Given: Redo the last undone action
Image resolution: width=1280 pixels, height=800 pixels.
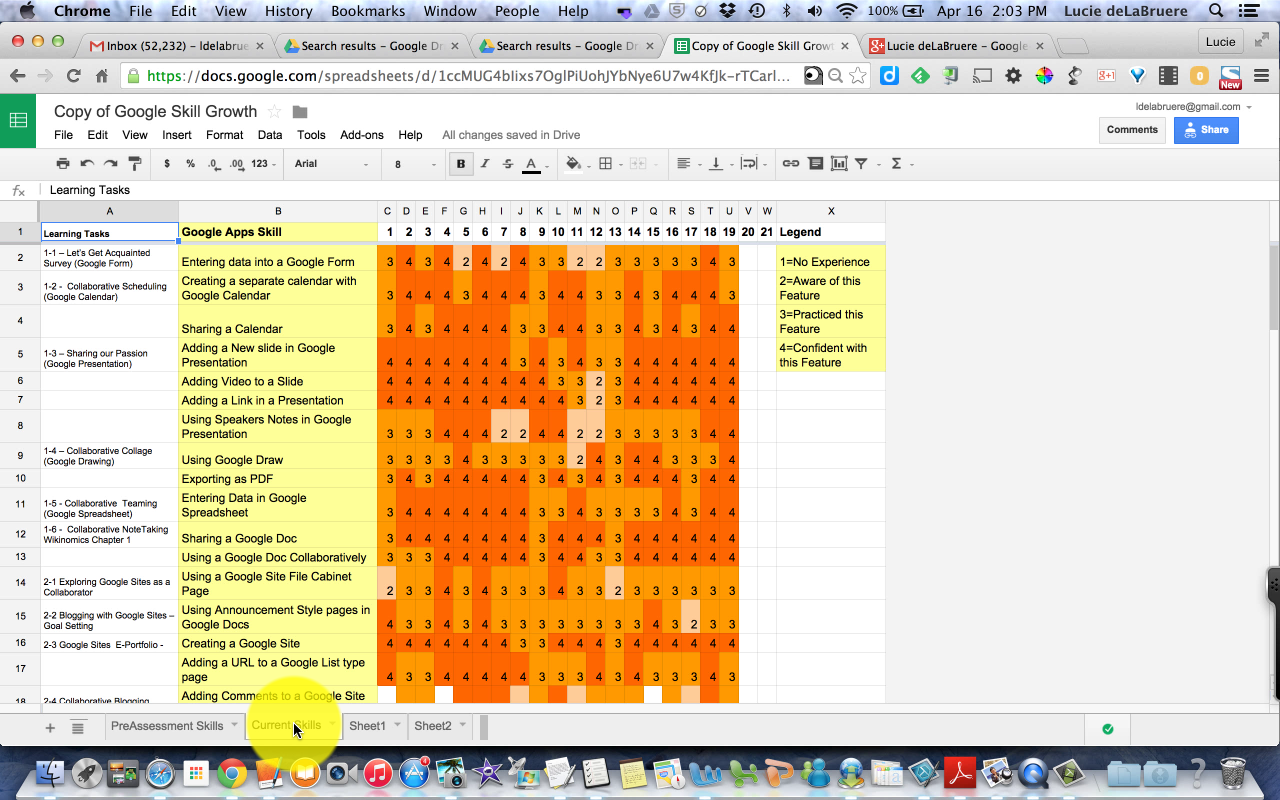Looking at the screenshot, I should (x=111, y=164).
